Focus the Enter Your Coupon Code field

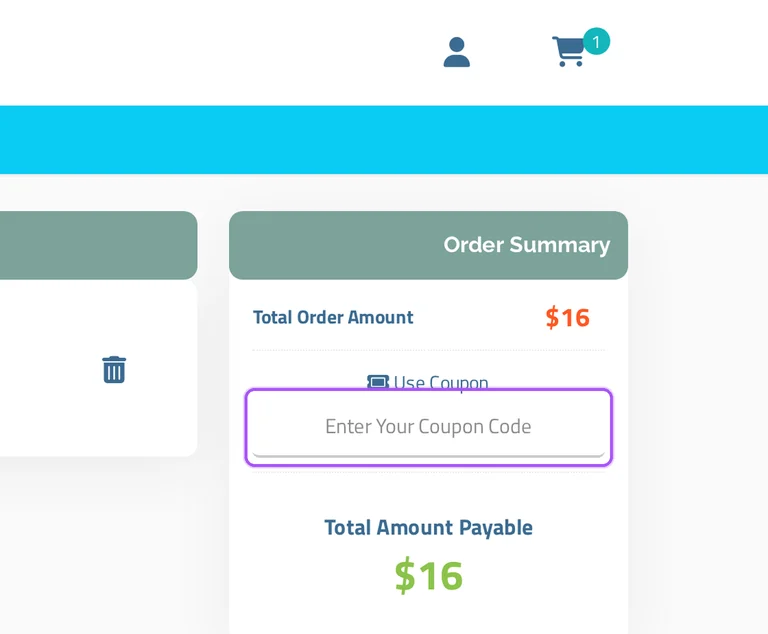[429, 427]
